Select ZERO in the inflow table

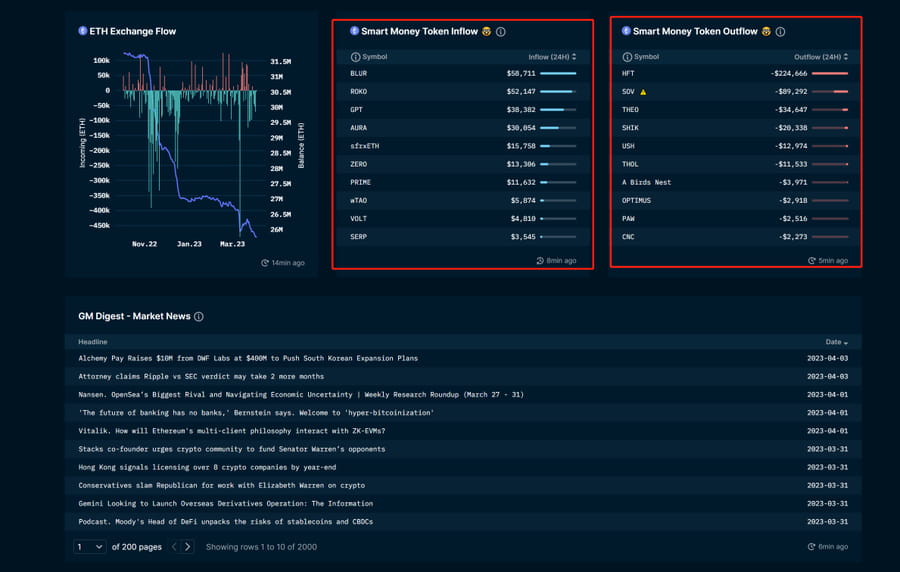(x=358, y=164)
